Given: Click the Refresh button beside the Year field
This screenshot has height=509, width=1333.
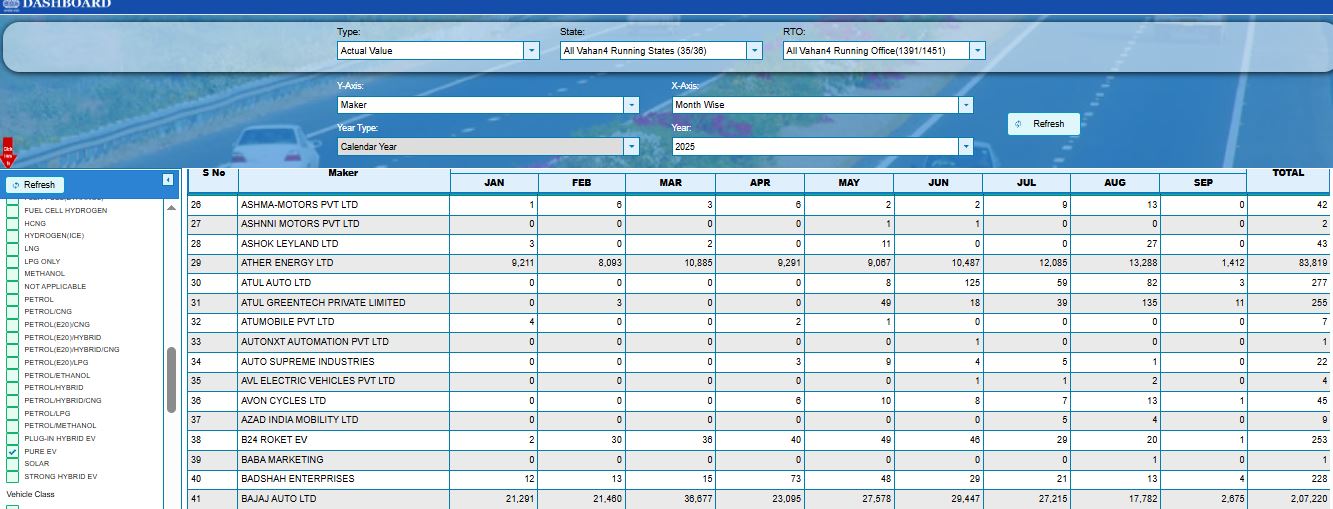Looking at the screenshot, I should point(1042,124).
